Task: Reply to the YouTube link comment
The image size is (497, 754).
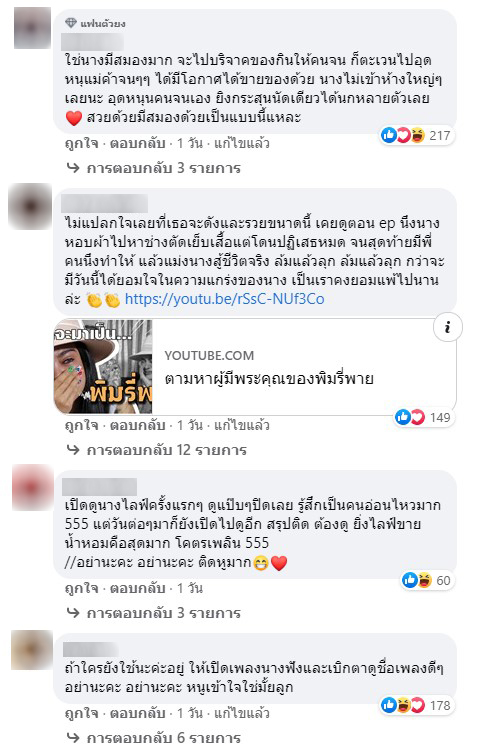Action: (138, 426)
